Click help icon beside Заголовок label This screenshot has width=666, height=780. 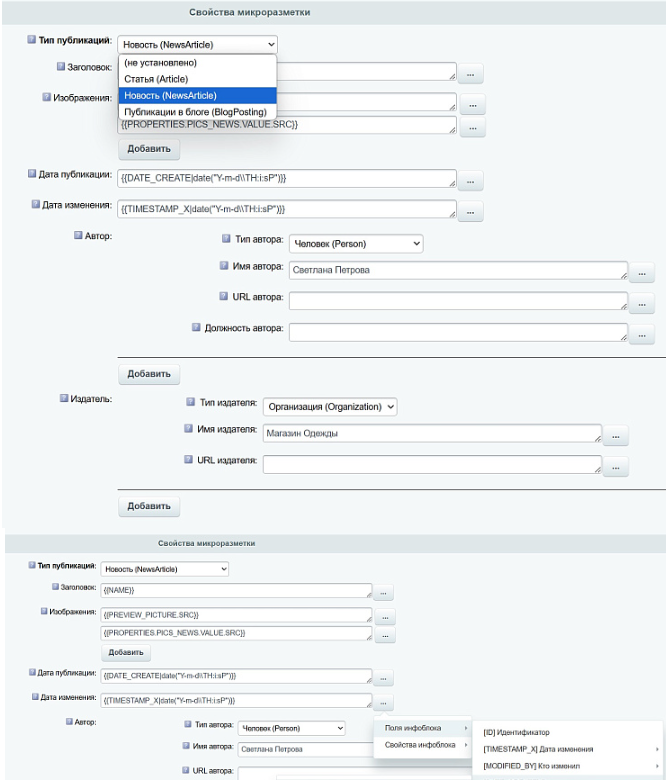click(61, 66)
